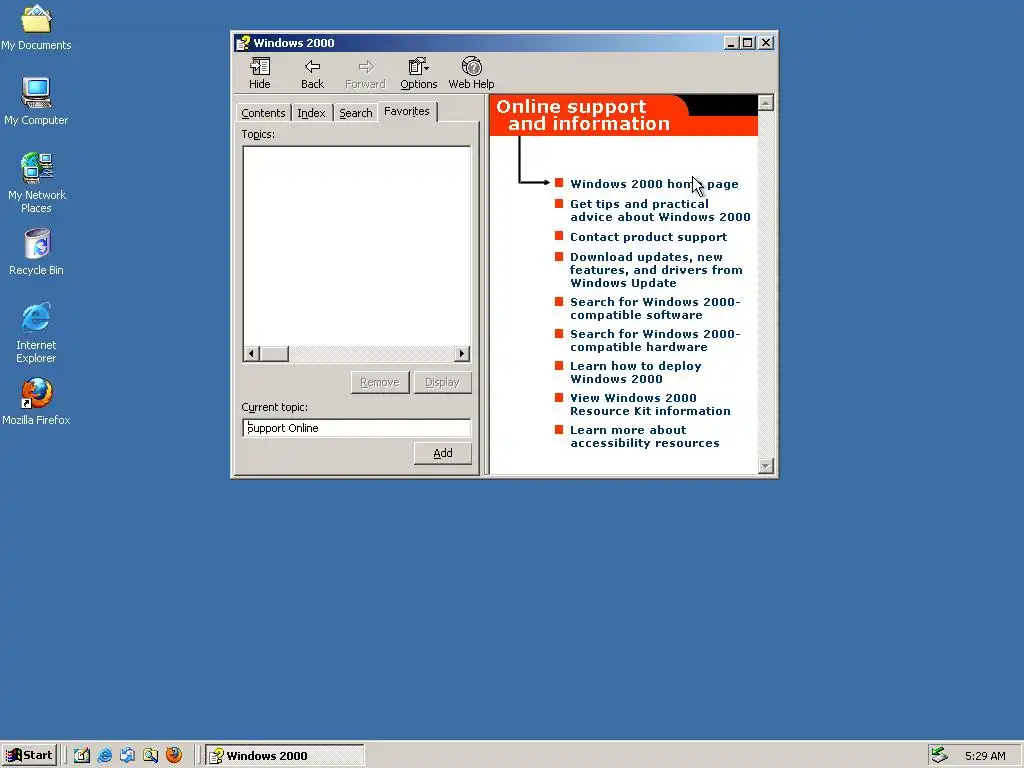This screenshot has width=1024, height=768.
Task: Open the Start menu
Action: 29,756
